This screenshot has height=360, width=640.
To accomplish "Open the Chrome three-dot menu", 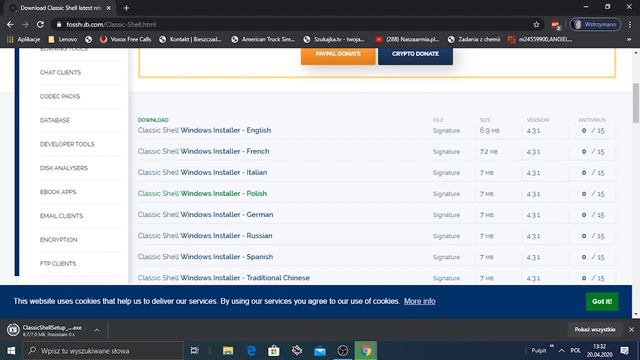I will tap(630, 24).
